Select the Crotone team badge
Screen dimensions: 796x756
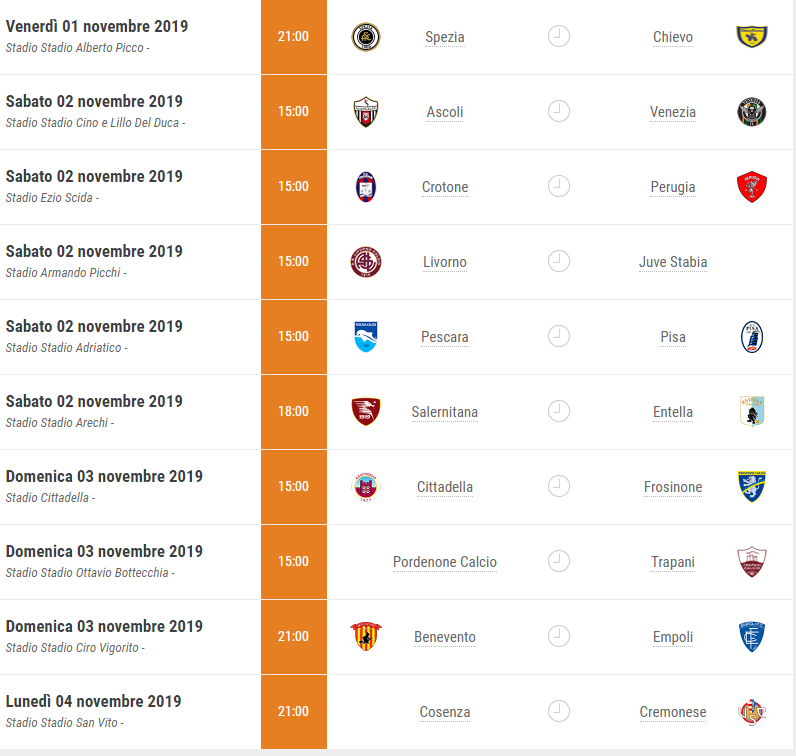pos(366,187)
